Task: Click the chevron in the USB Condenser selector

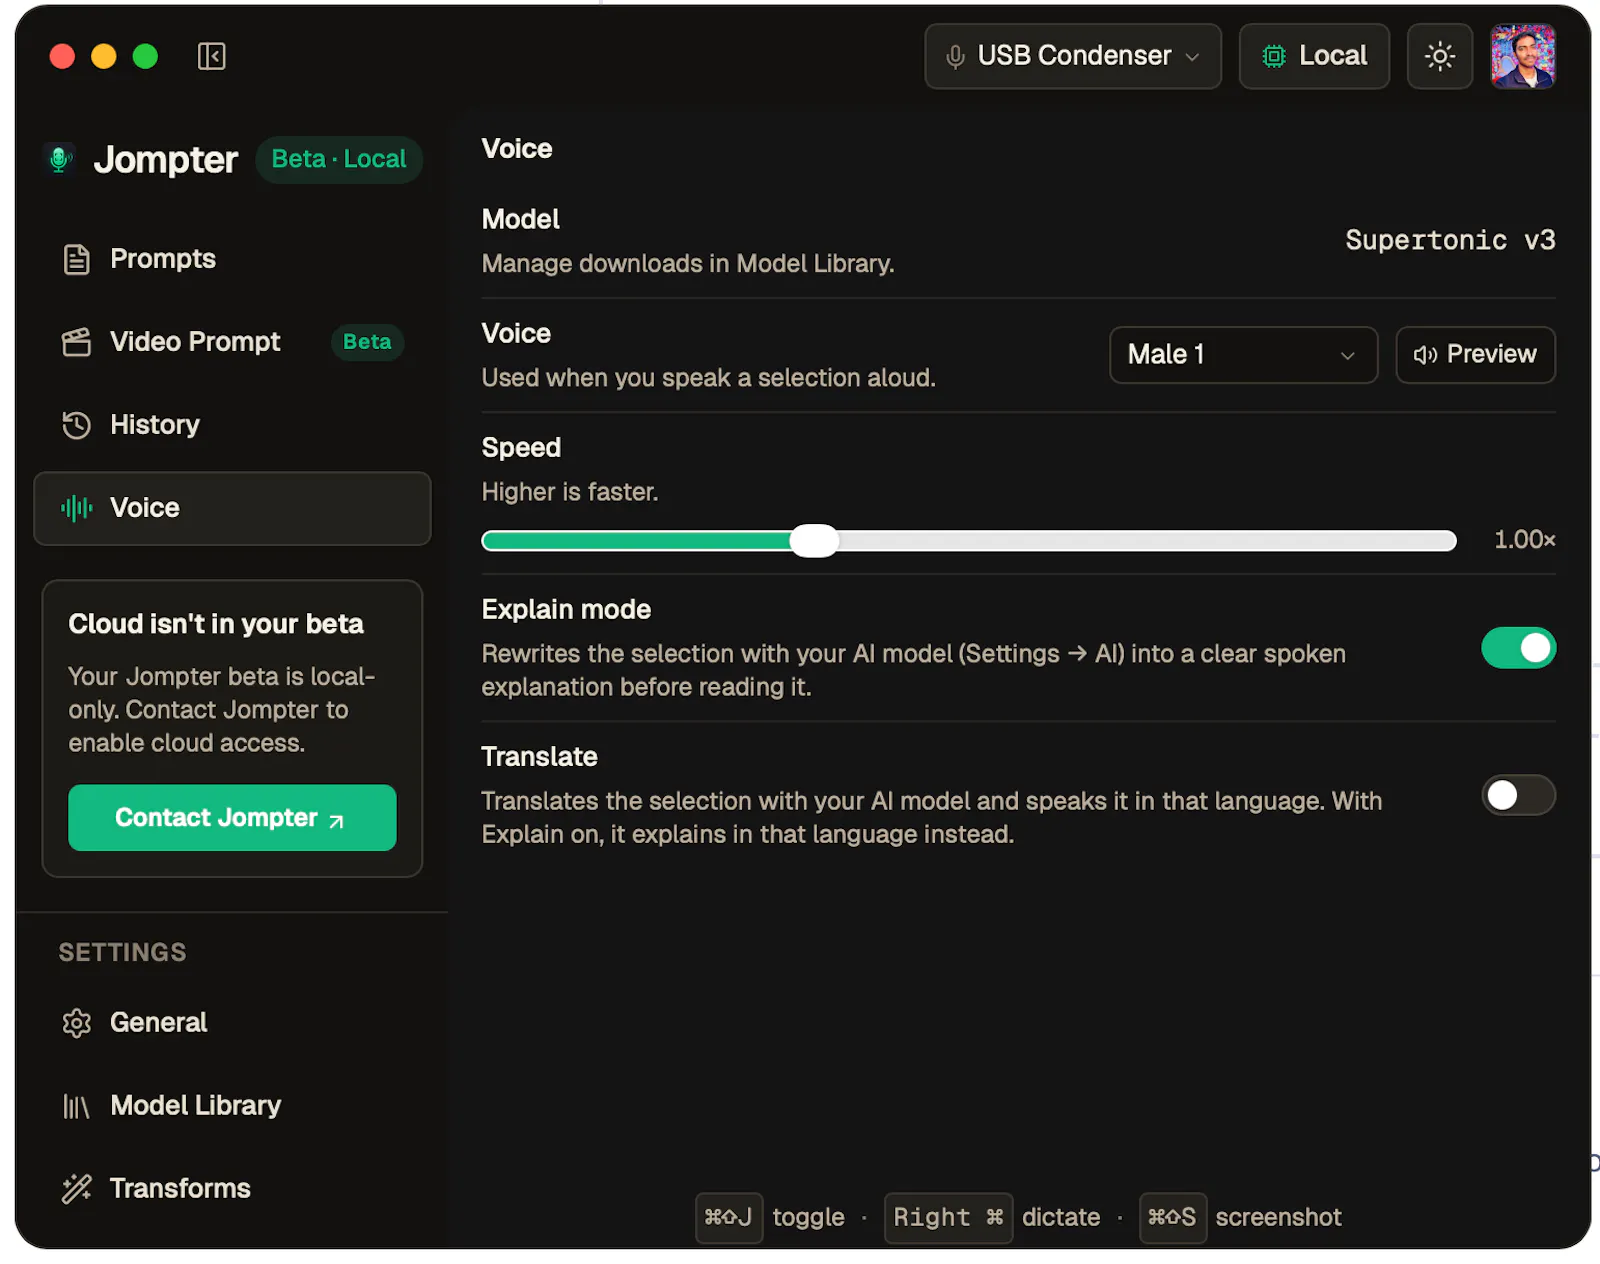Action: [1192, 57]
